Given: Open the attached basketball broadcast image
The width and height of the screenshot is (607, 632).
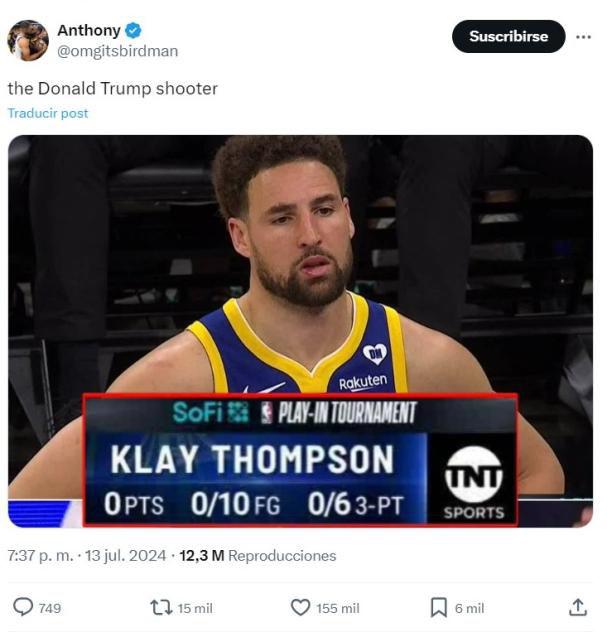Looking at the screenshot, I should point(300,330).
